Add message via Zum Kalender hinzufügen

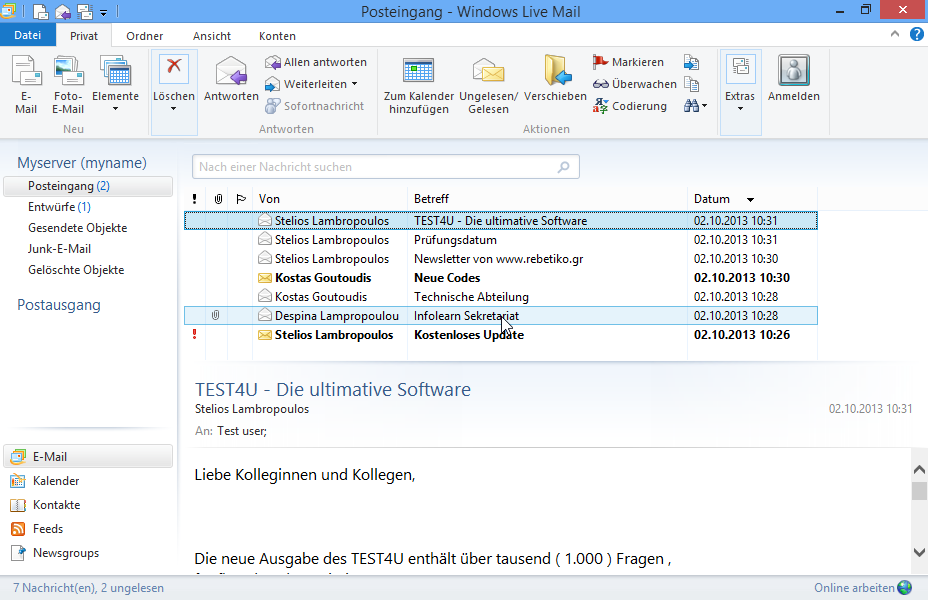(418, 86)
